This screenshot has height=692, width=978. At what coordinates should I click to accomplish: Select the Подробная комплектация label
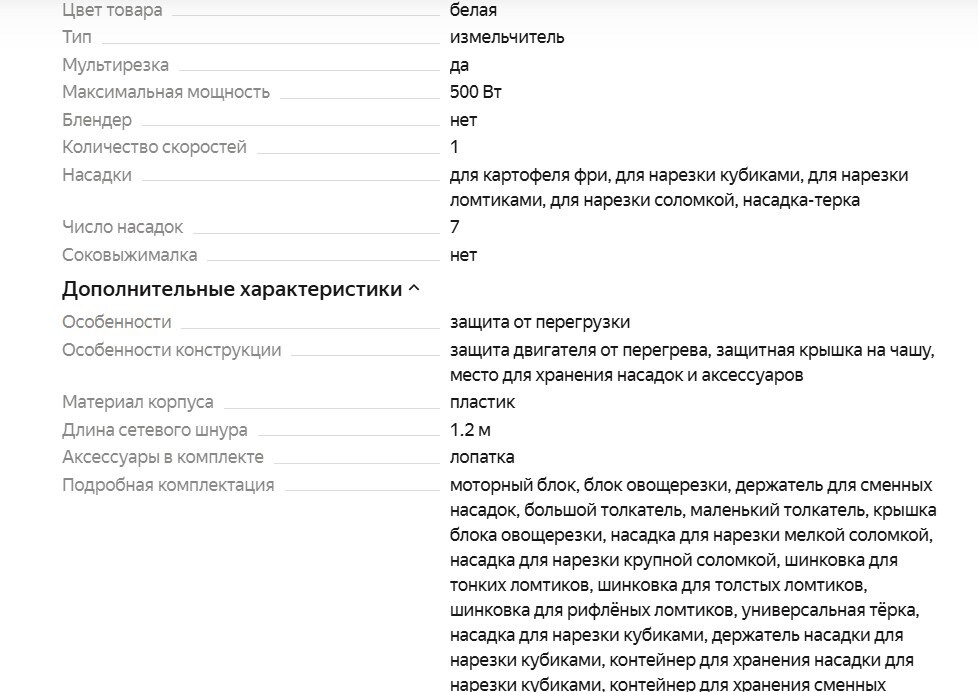click(168, 485)
